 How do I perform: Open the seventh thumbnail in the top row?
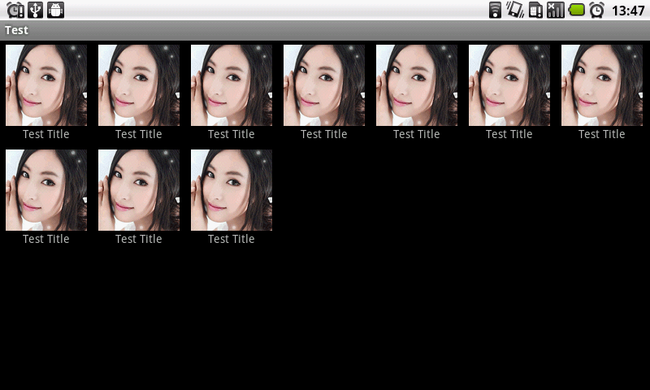coord(602,85)
